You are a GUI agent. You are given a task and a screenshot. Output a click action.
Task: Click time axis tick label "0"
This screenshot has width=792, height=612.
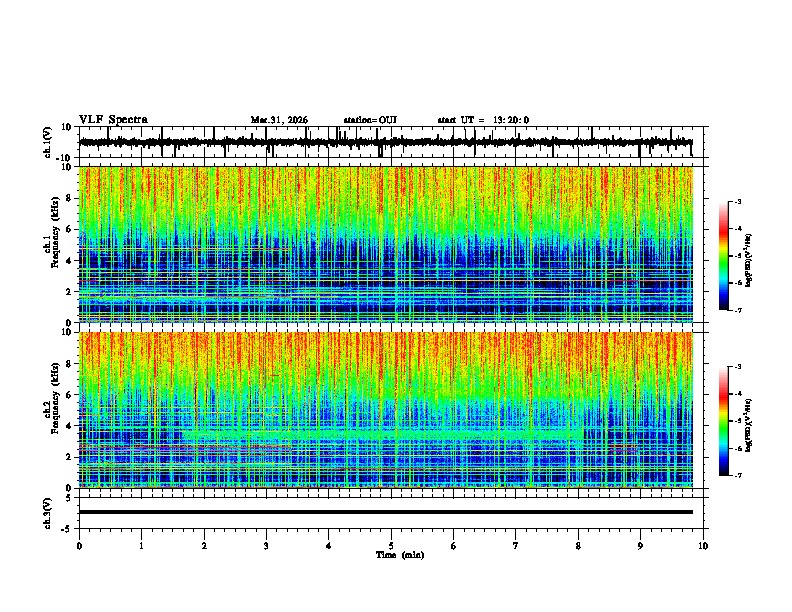coord(79,546)
